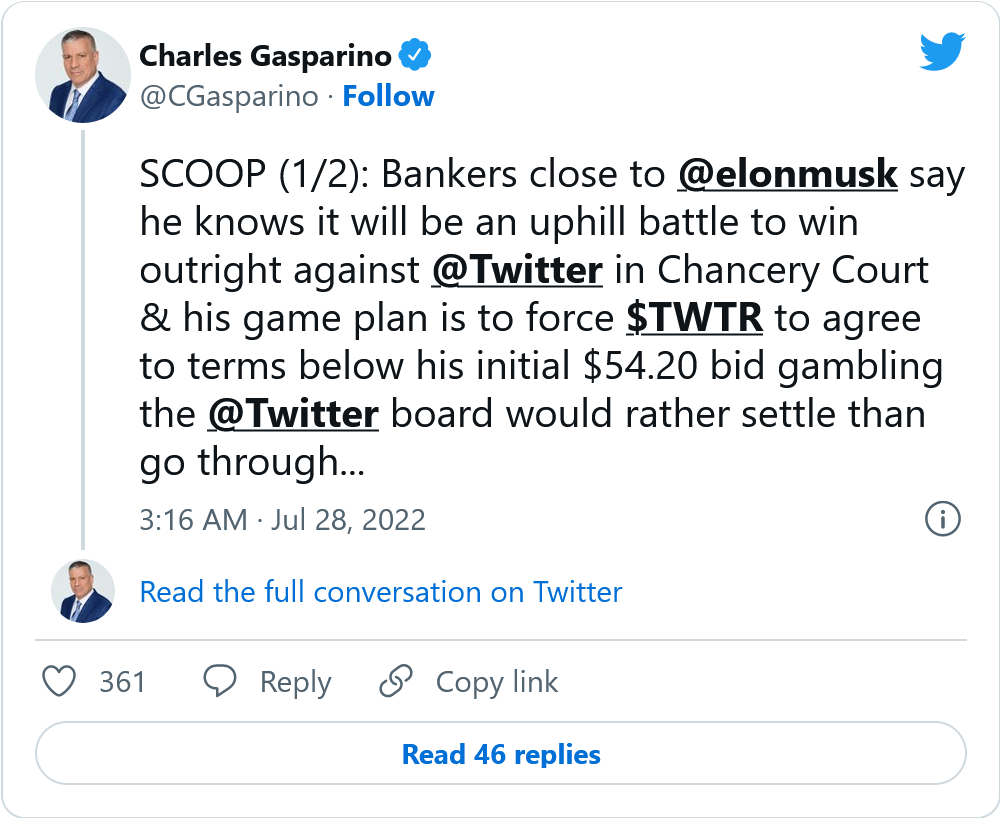Click @Twitter mention before 'in Chancery Court'
Viewport: 1000px width, 818px height.
tap(517, 271)
